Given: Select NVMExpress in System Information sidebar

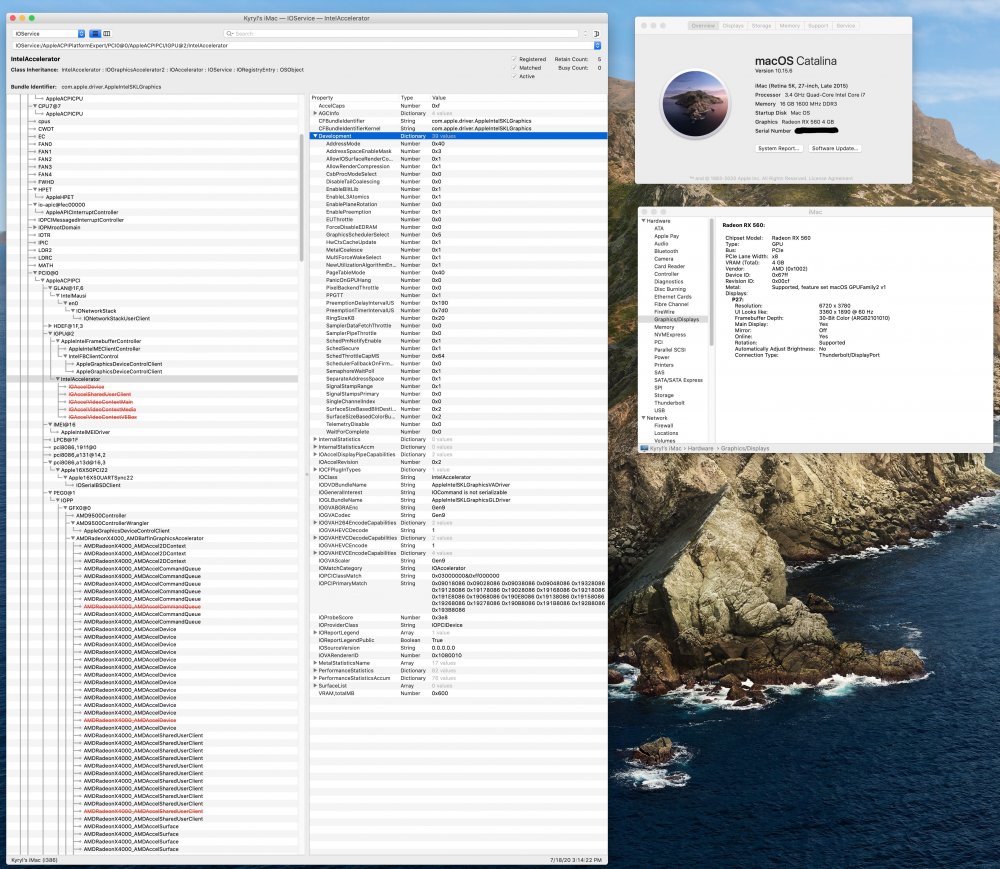Looking at the screenshot, I should coord(670,334).
